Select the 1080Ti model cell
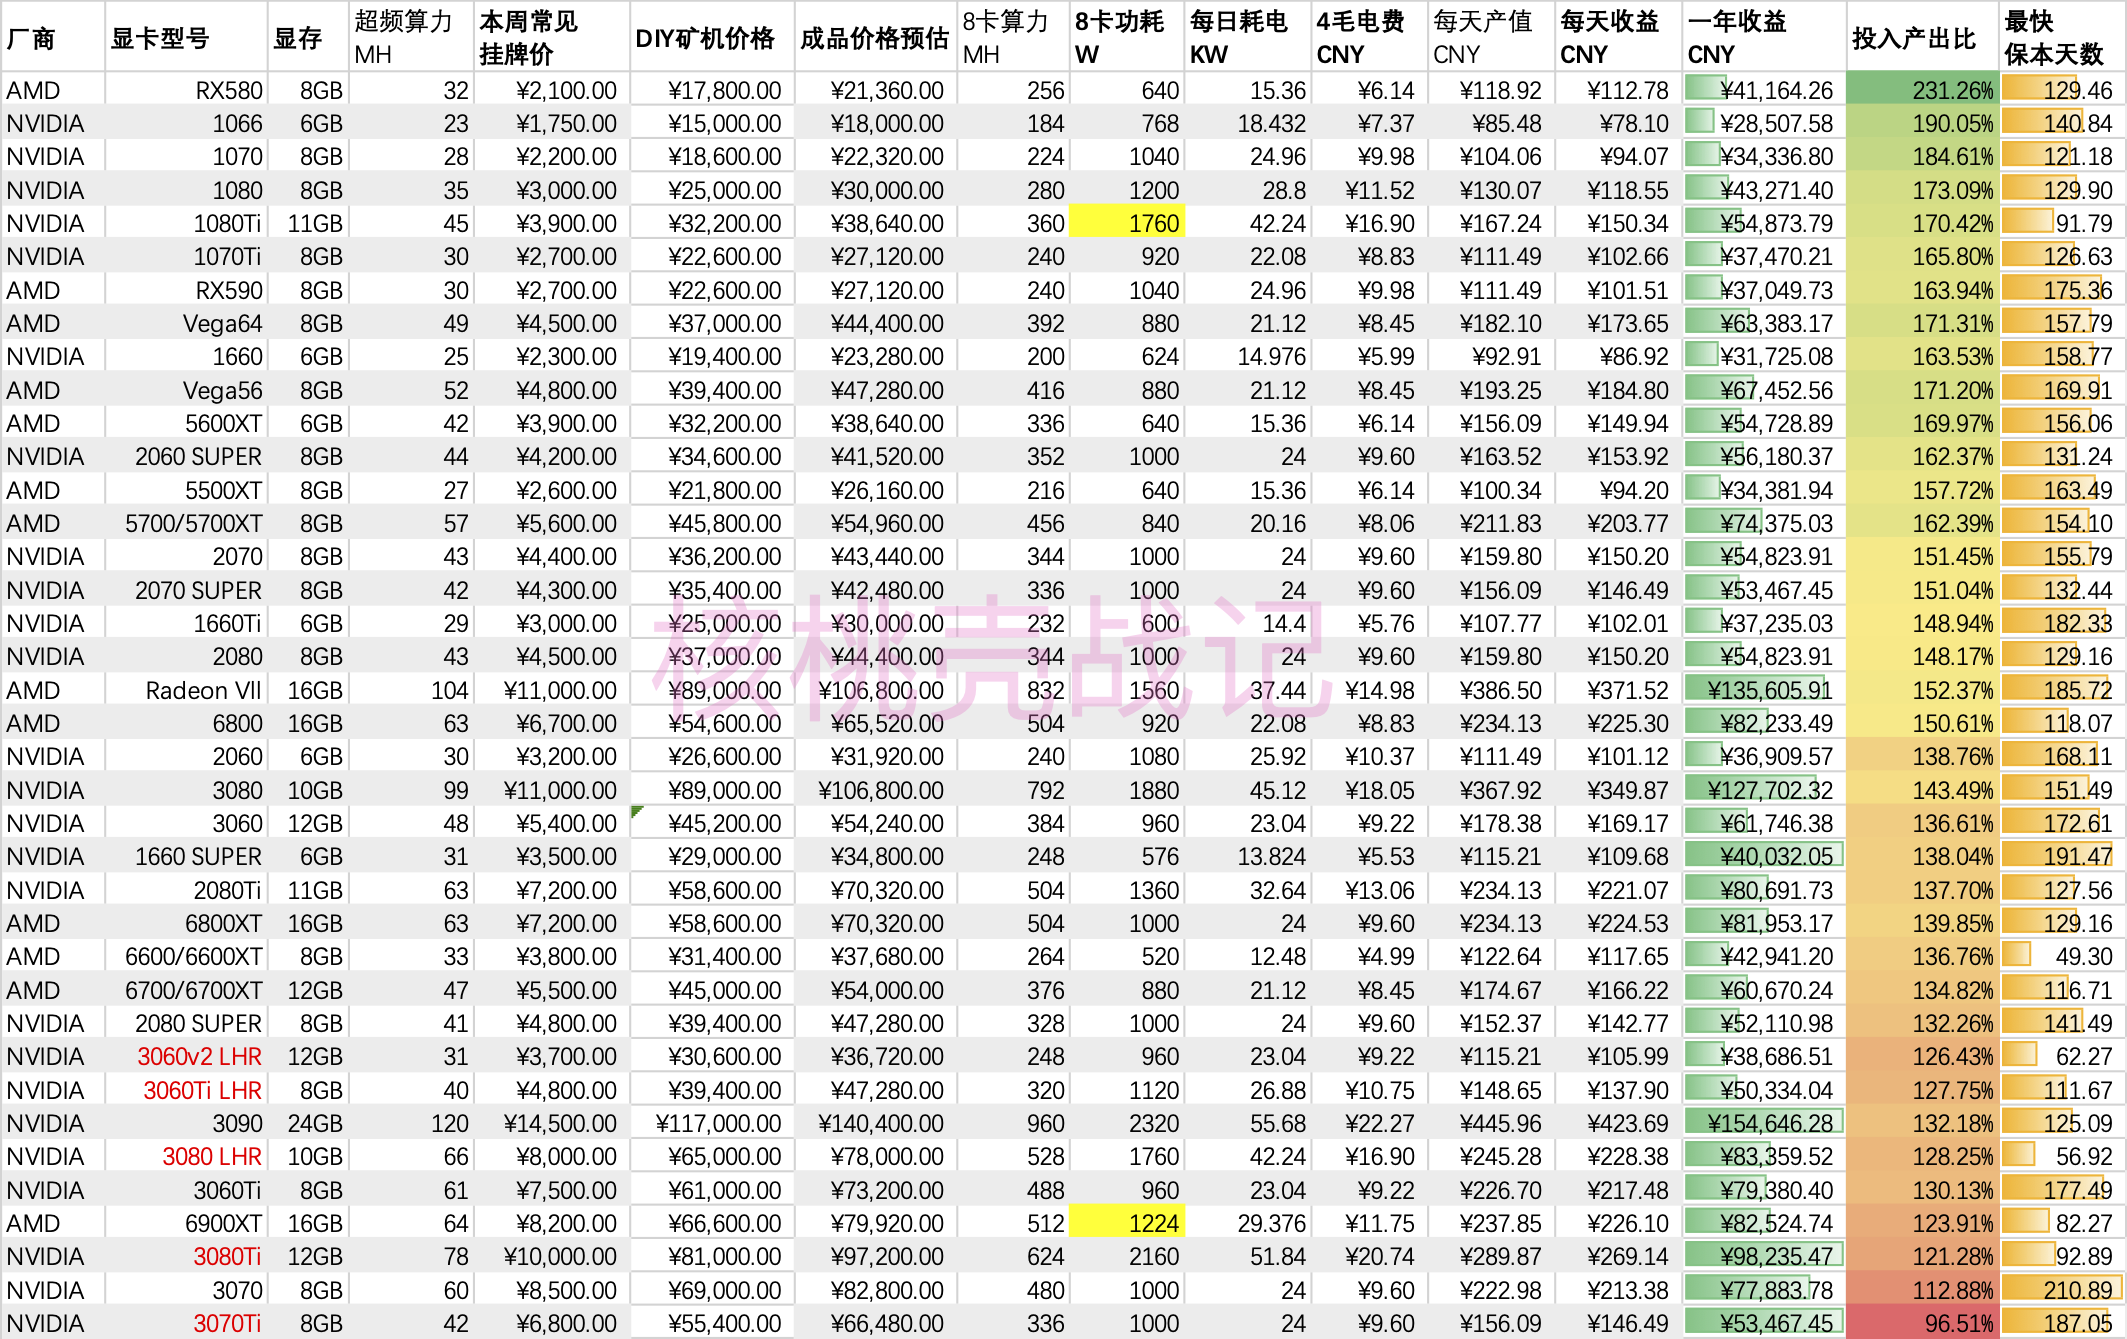The image size is (2127, 1339). click(186, 223)
